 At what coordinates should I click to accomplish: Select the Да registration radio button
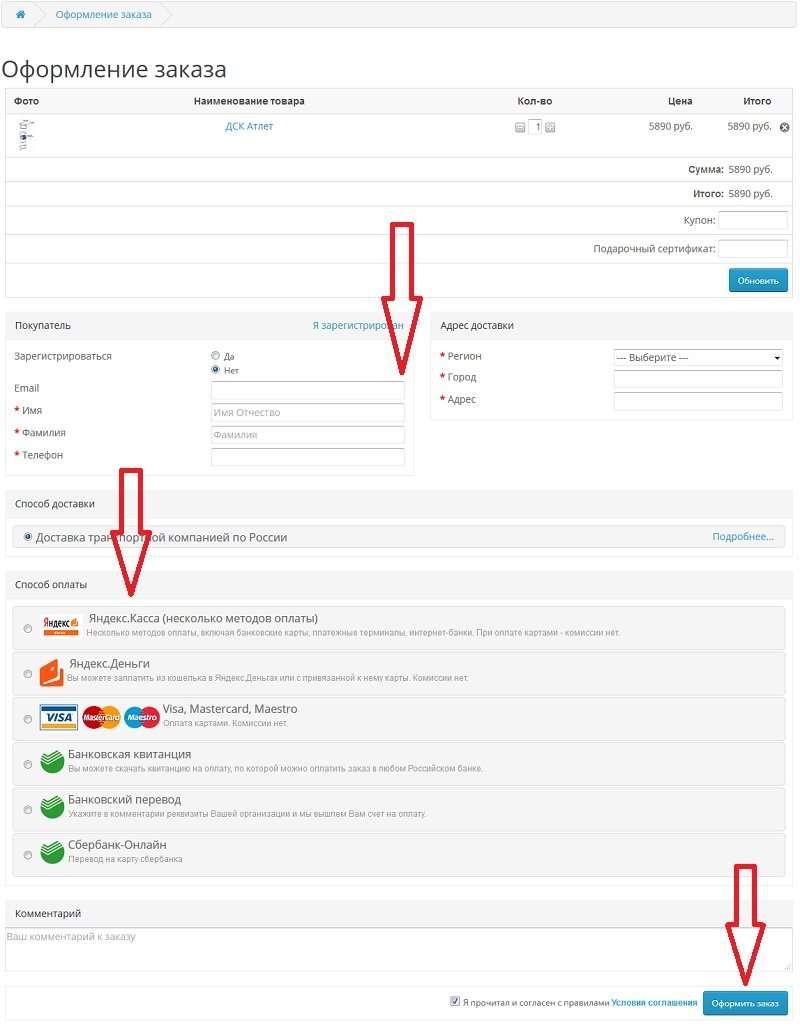tap(215, 355)
